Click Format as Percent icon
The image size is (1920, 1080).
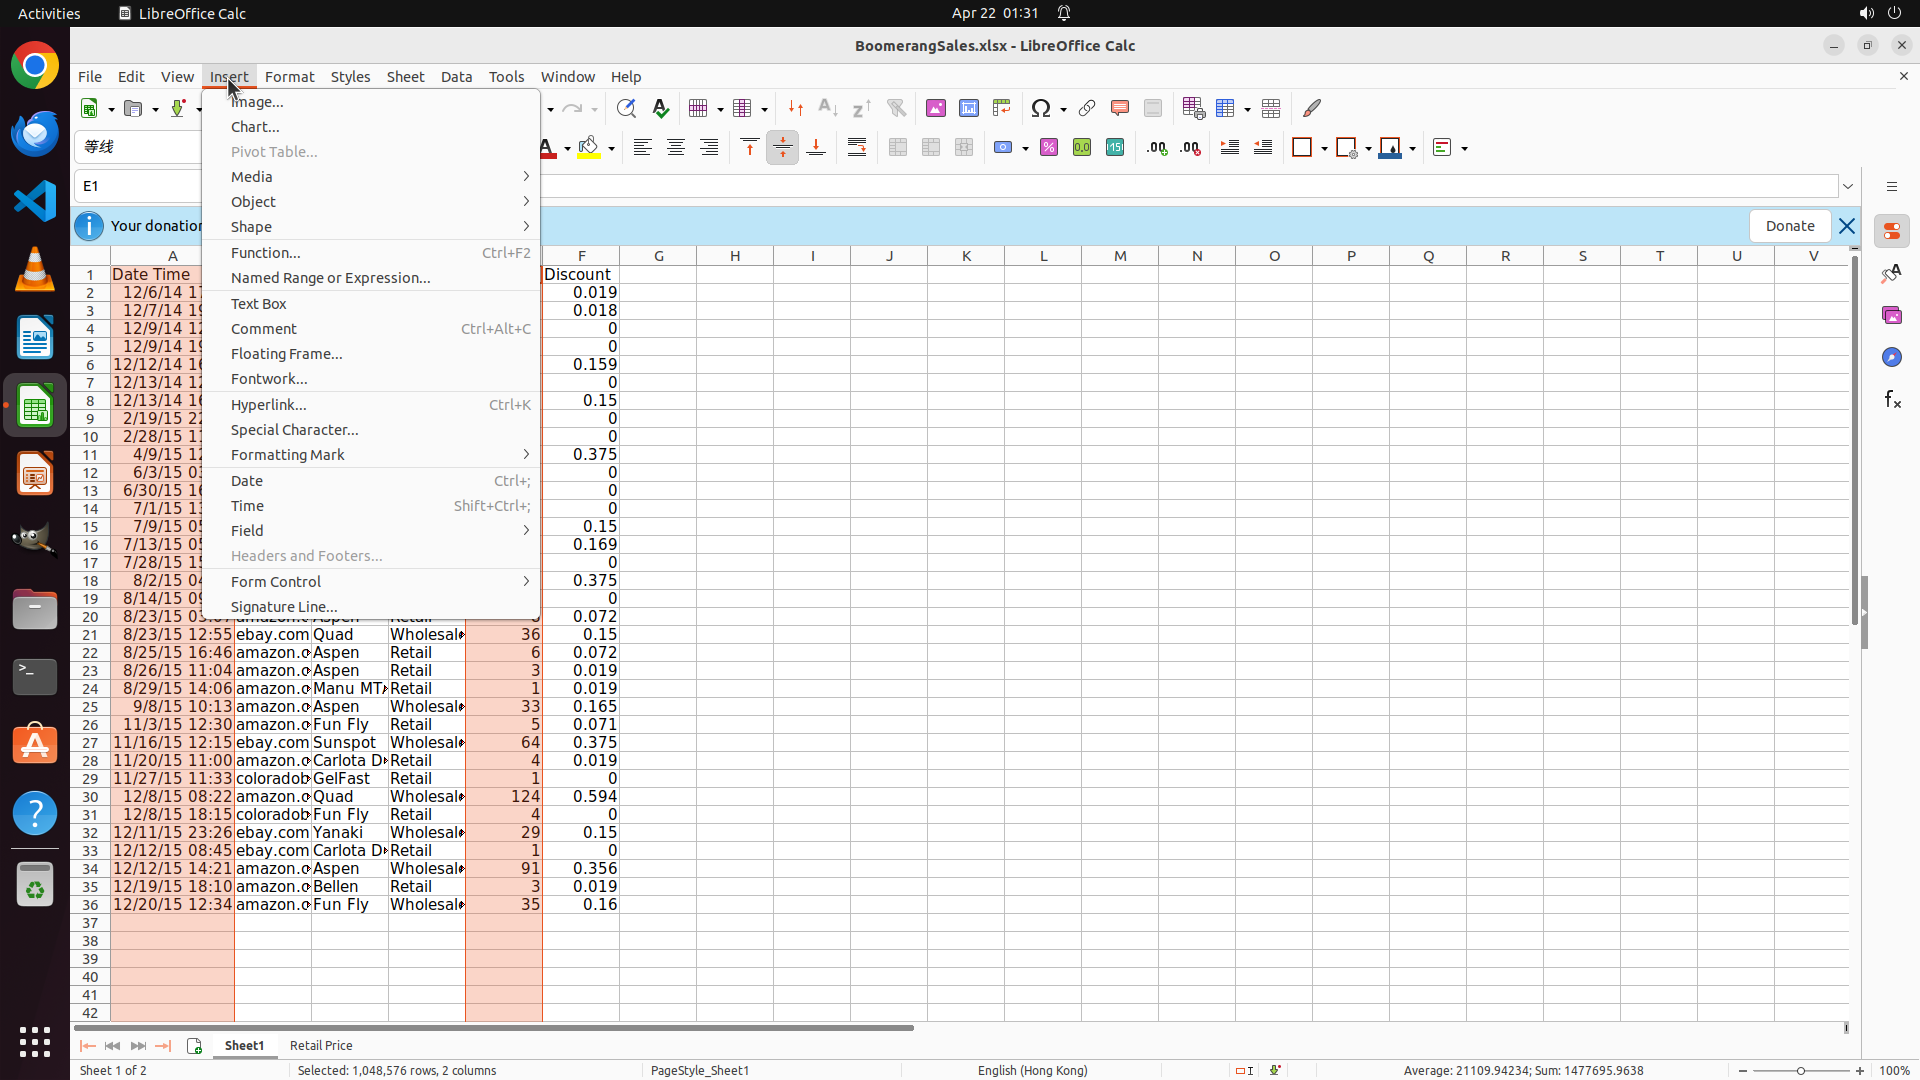pos(1049,148)
